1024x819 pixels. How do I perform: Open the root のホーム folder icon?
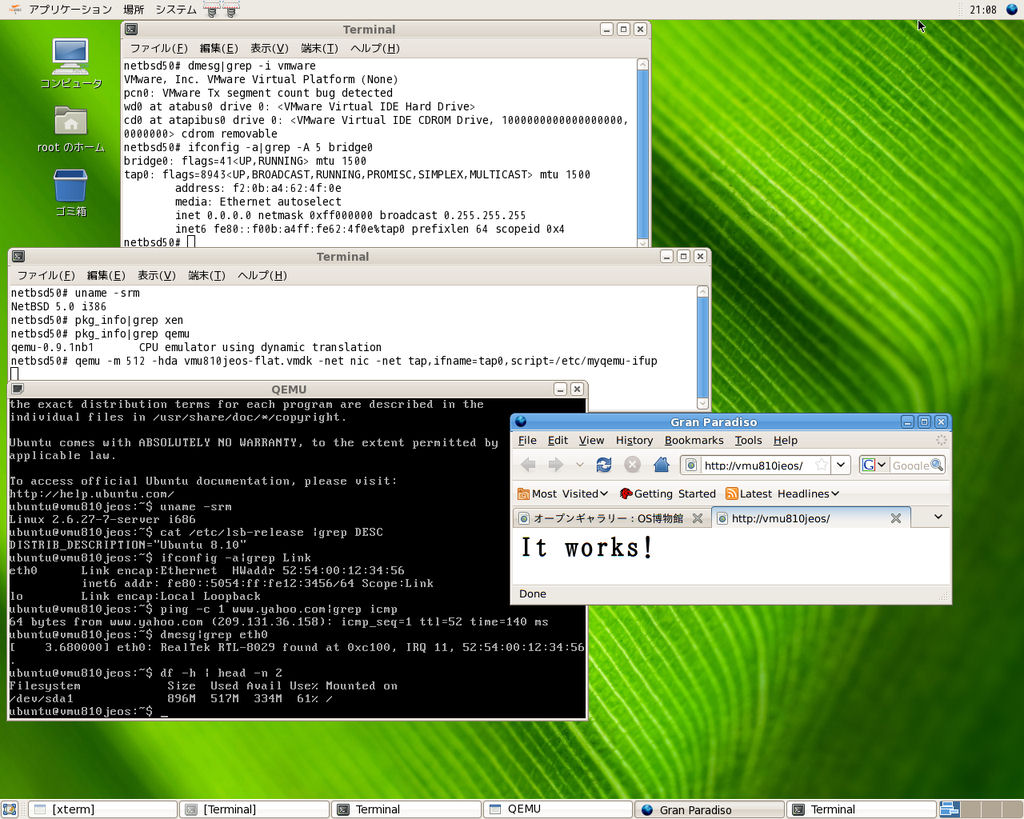71,129
